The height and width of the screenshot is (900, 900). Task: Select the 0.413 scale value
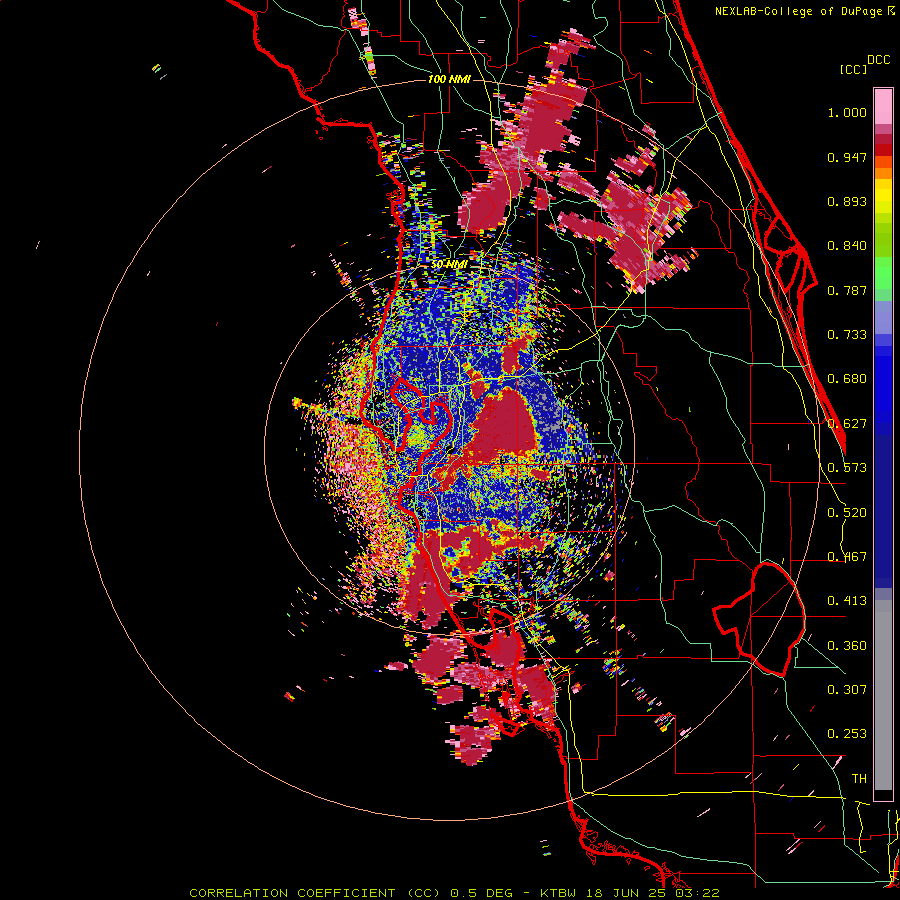tap(847, 601)
